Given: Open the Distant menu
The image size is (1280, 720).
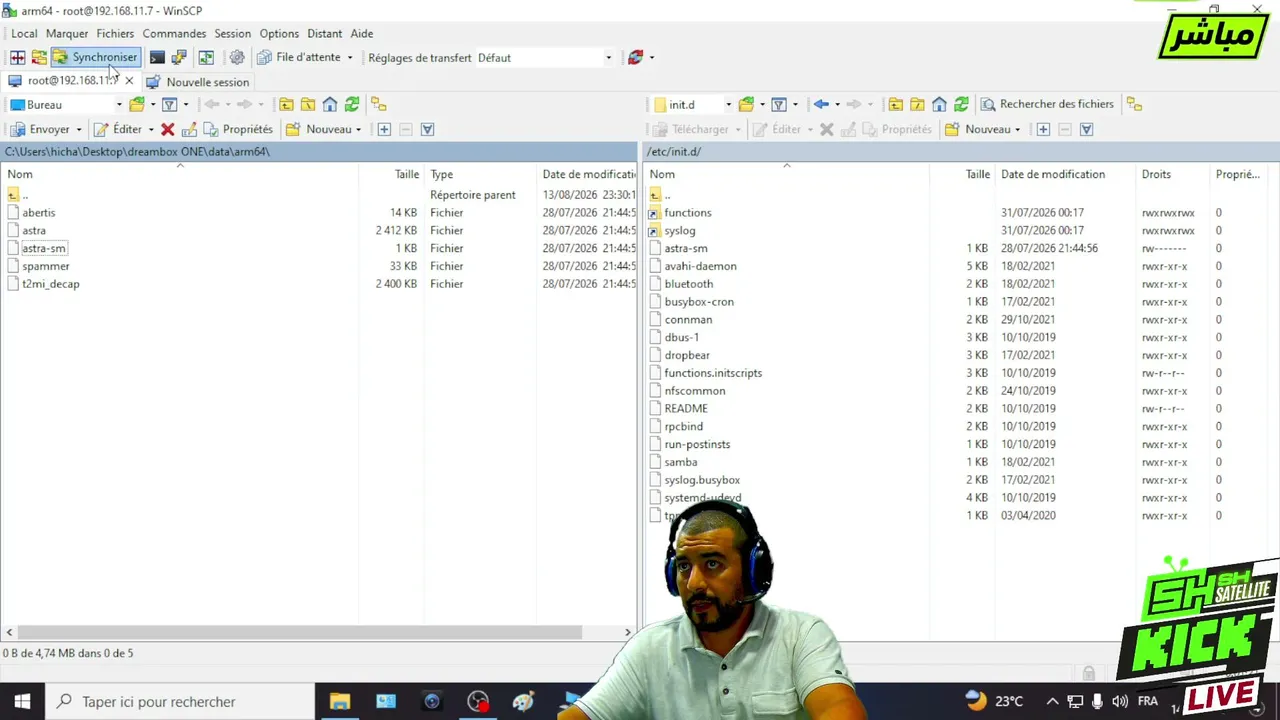Looking at the screenshot, I should click(x=324, y=33).
